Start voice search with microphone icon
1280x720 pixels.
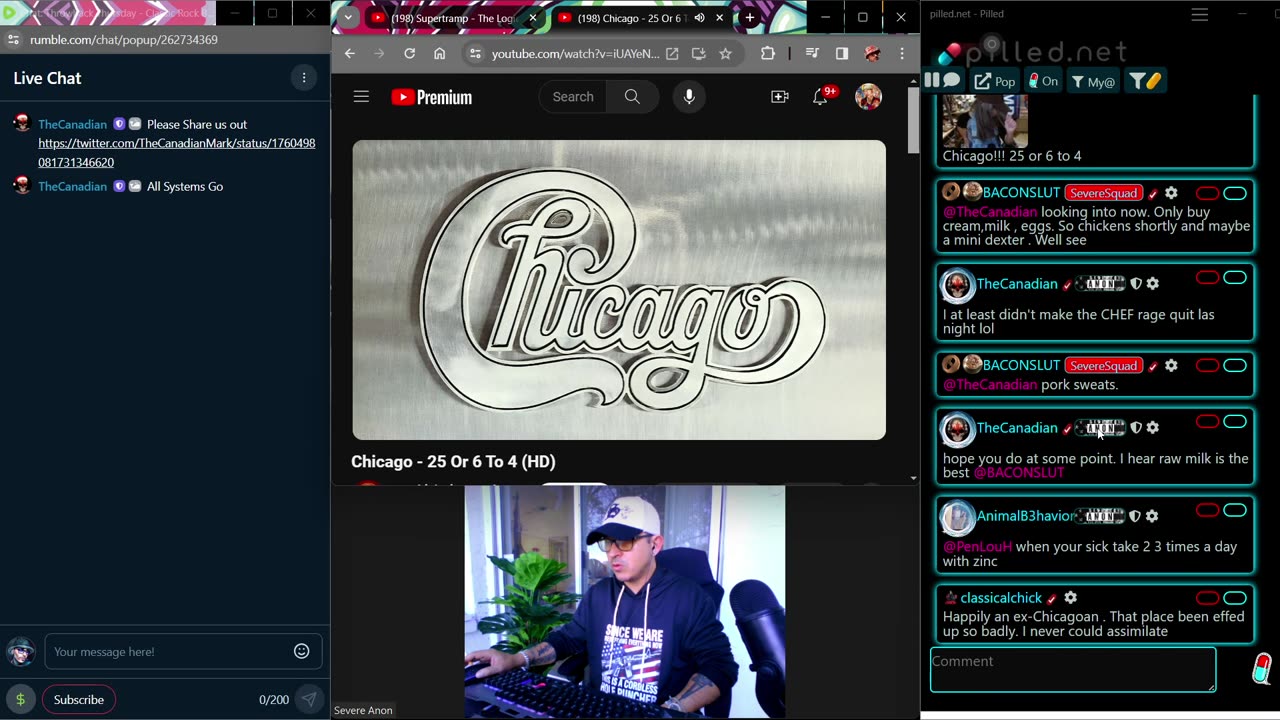tap(689, 97)
